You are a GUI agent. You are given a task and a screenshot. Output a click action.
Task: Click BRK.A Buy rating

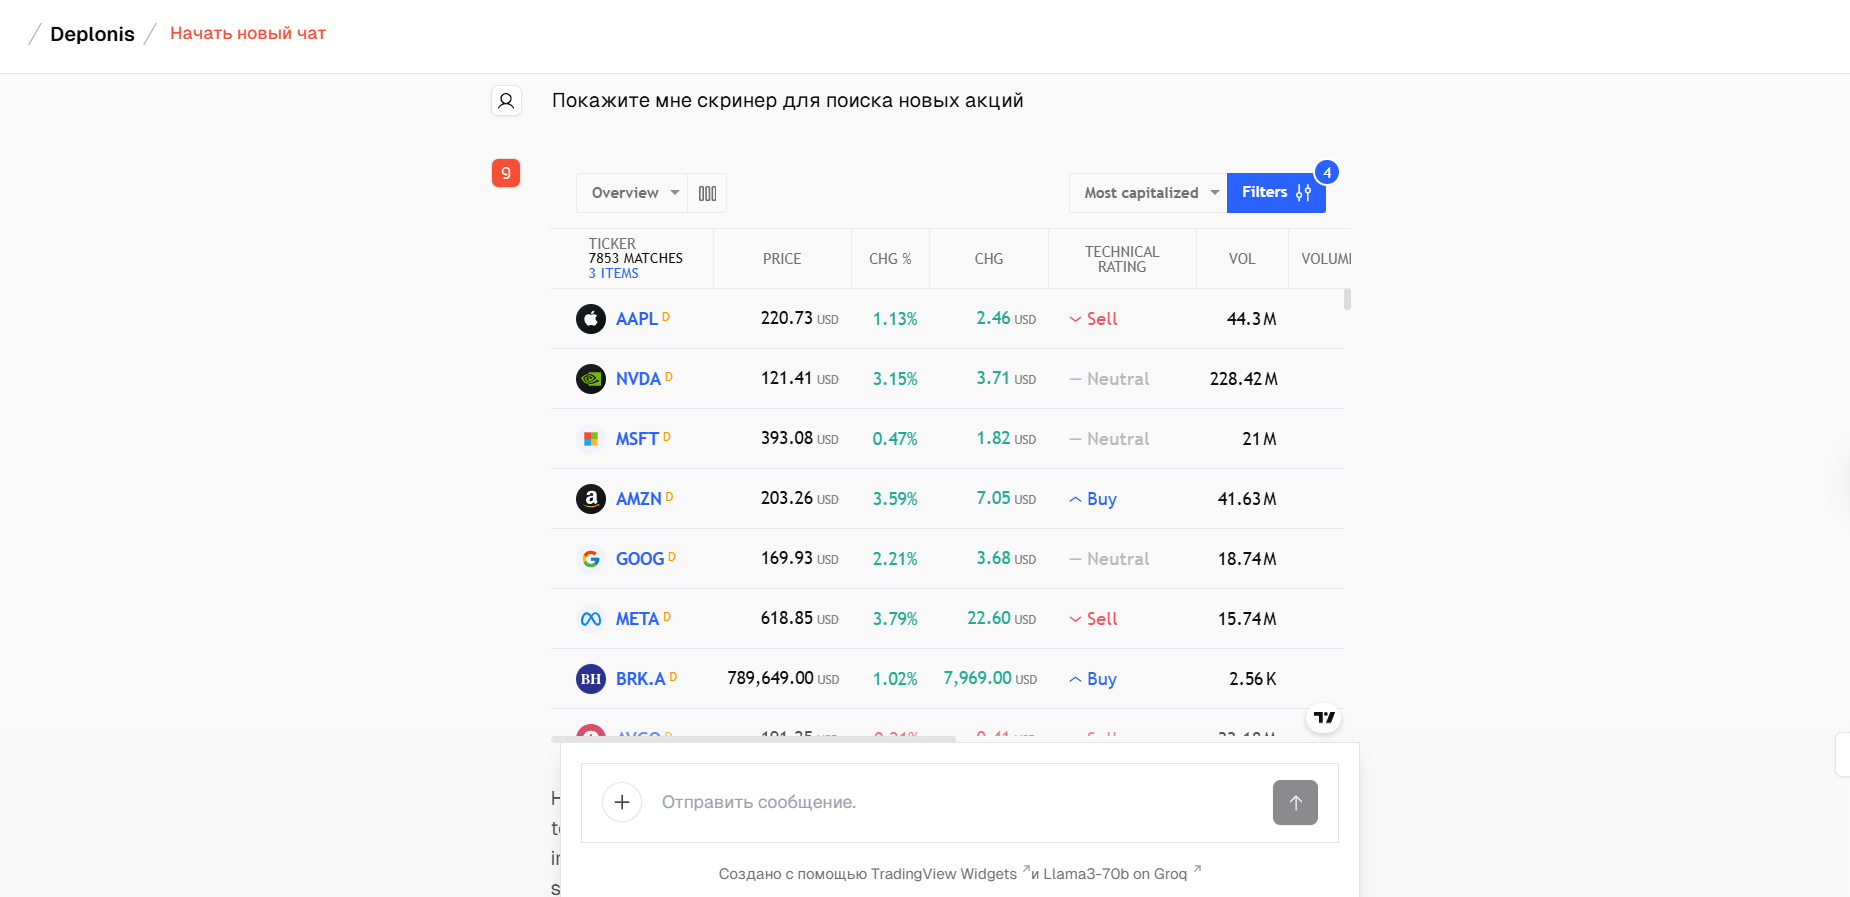(1092, 679)
